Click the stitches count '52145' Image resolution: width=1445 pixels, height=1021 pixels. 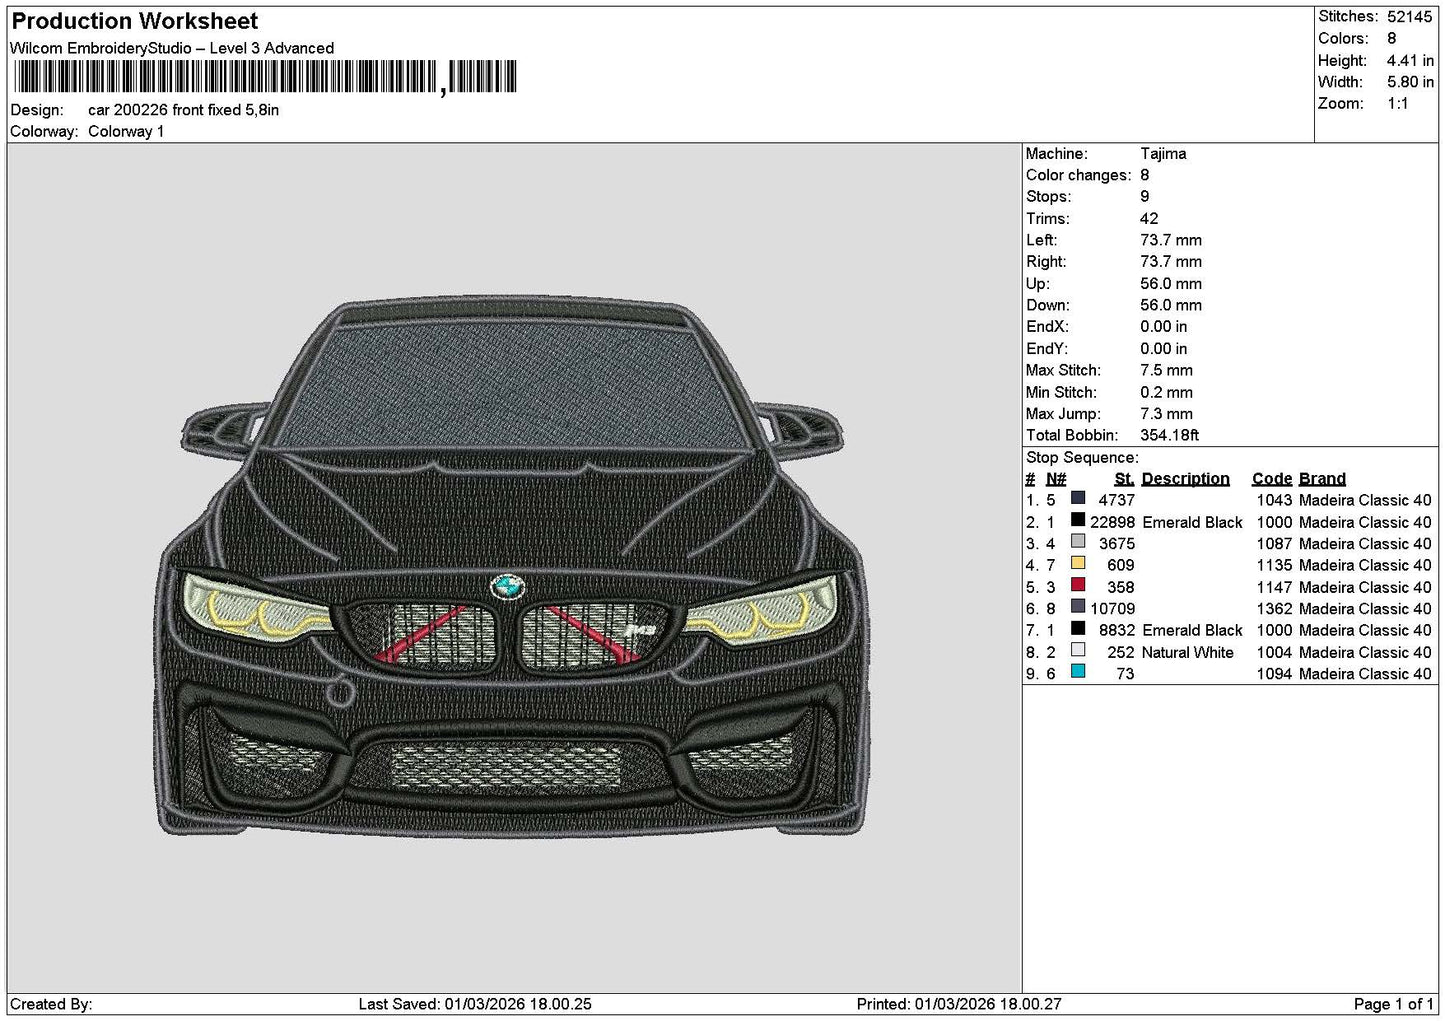(1410, 17)
